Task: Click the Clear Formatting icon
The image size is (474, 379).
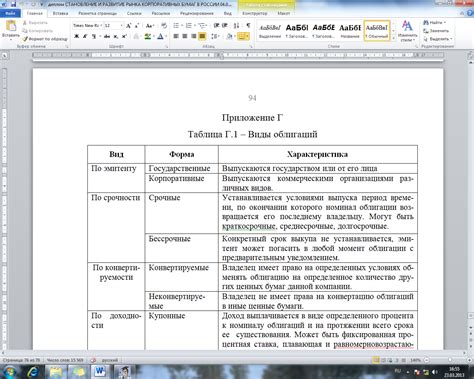Action: pyautogui.click(x=164, y=26)
